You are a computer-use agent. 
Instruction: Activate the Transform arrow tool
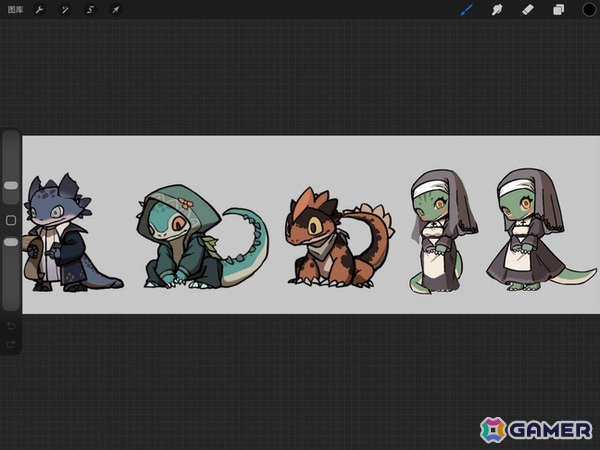click(116, 10)
